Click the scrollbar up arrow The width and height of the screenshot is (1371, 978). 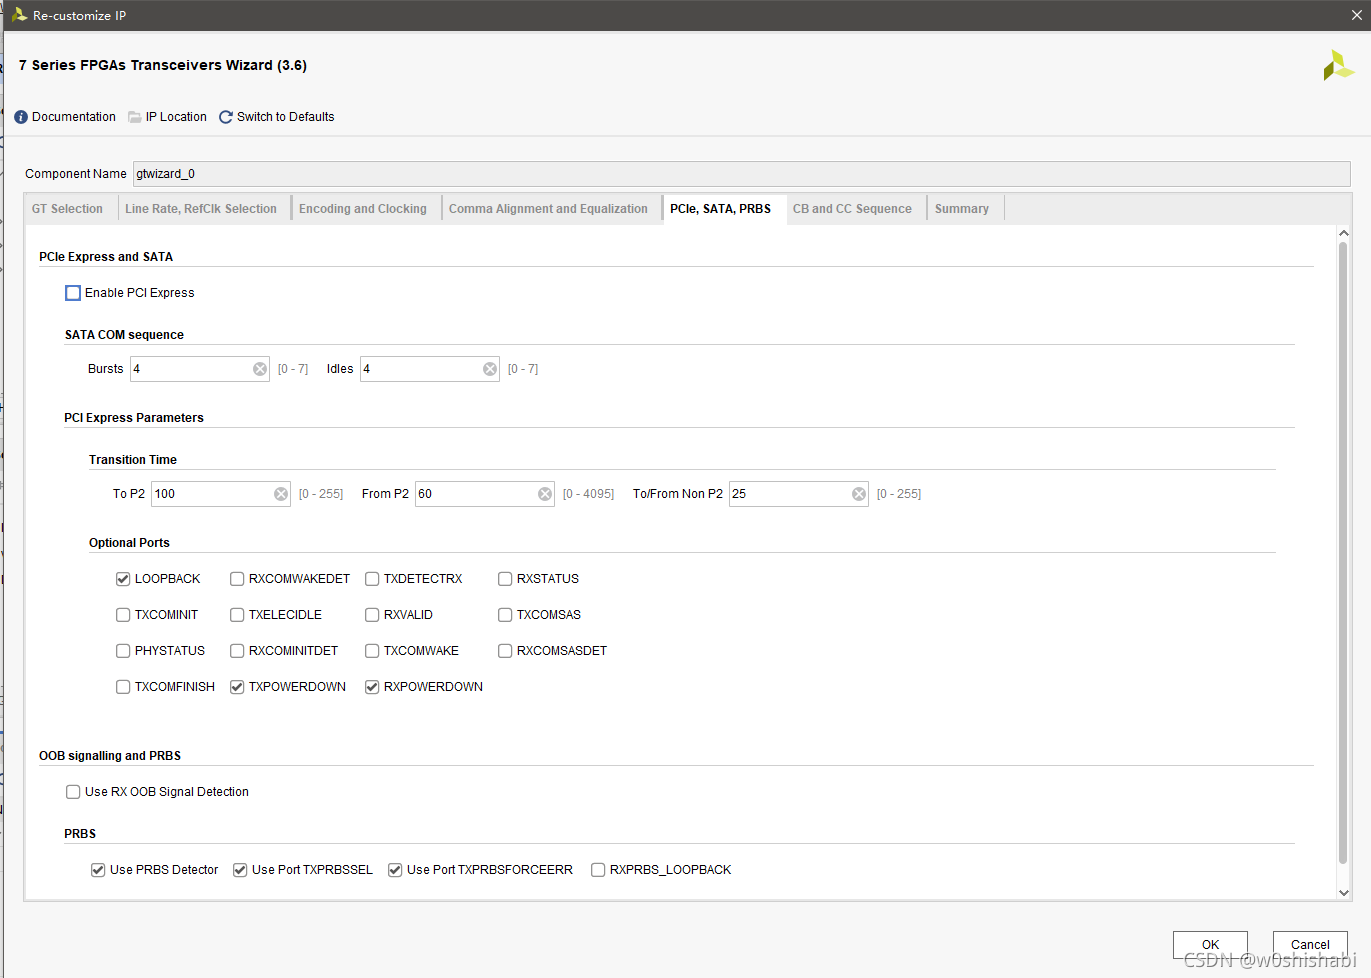1344,233
